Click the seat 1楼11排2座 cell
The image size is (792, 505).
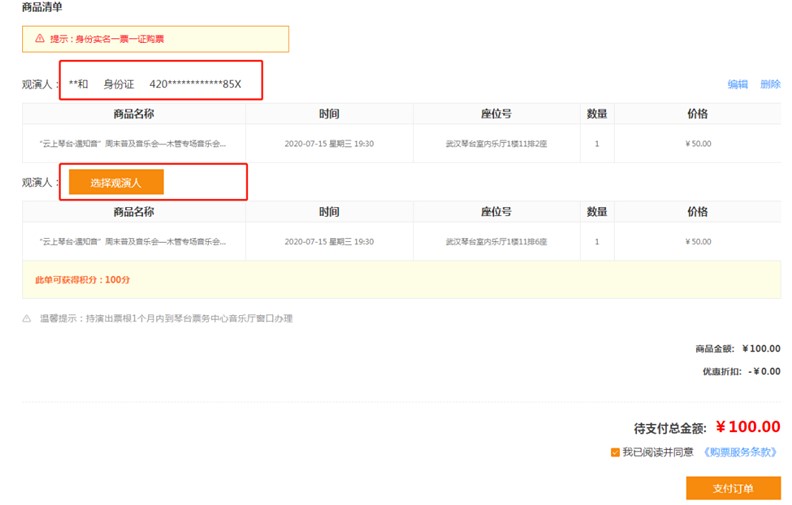[496, 144]
